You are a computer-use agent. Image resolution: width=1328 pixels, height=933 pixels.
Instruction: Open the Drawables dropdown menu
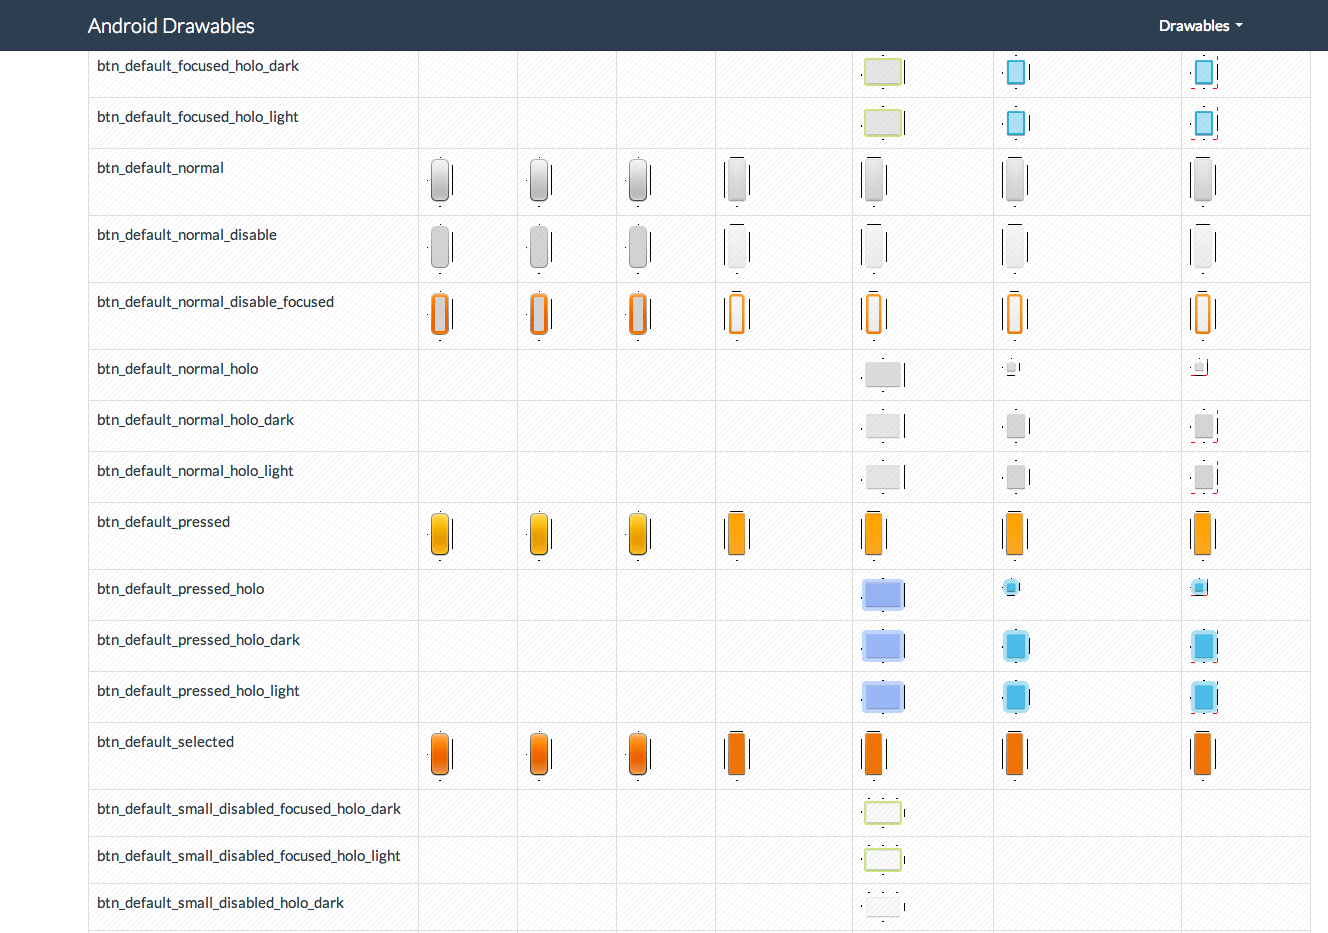[1199, 25]
